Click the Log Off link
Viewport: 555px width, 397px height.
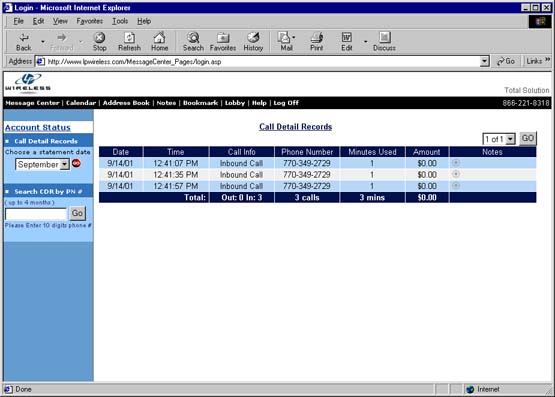286,103
